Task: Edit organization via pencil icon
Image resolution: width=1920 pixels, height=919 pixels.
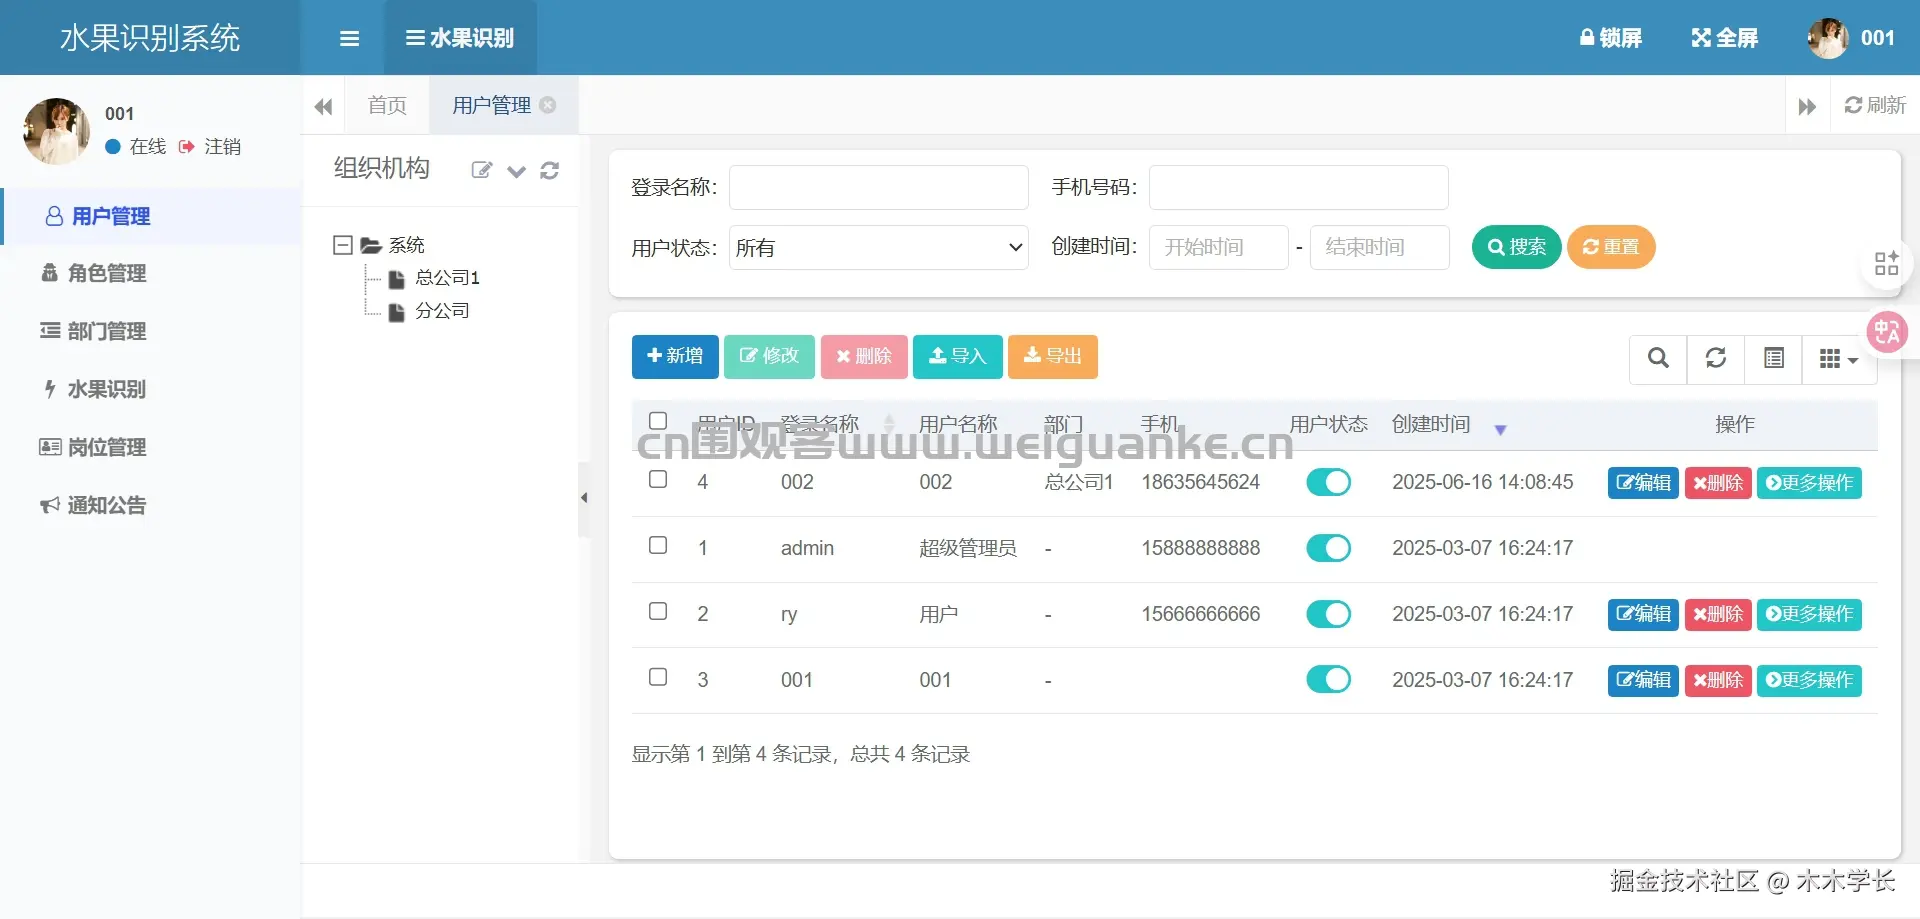Action: pyautogui.click(x=482, y=170)
